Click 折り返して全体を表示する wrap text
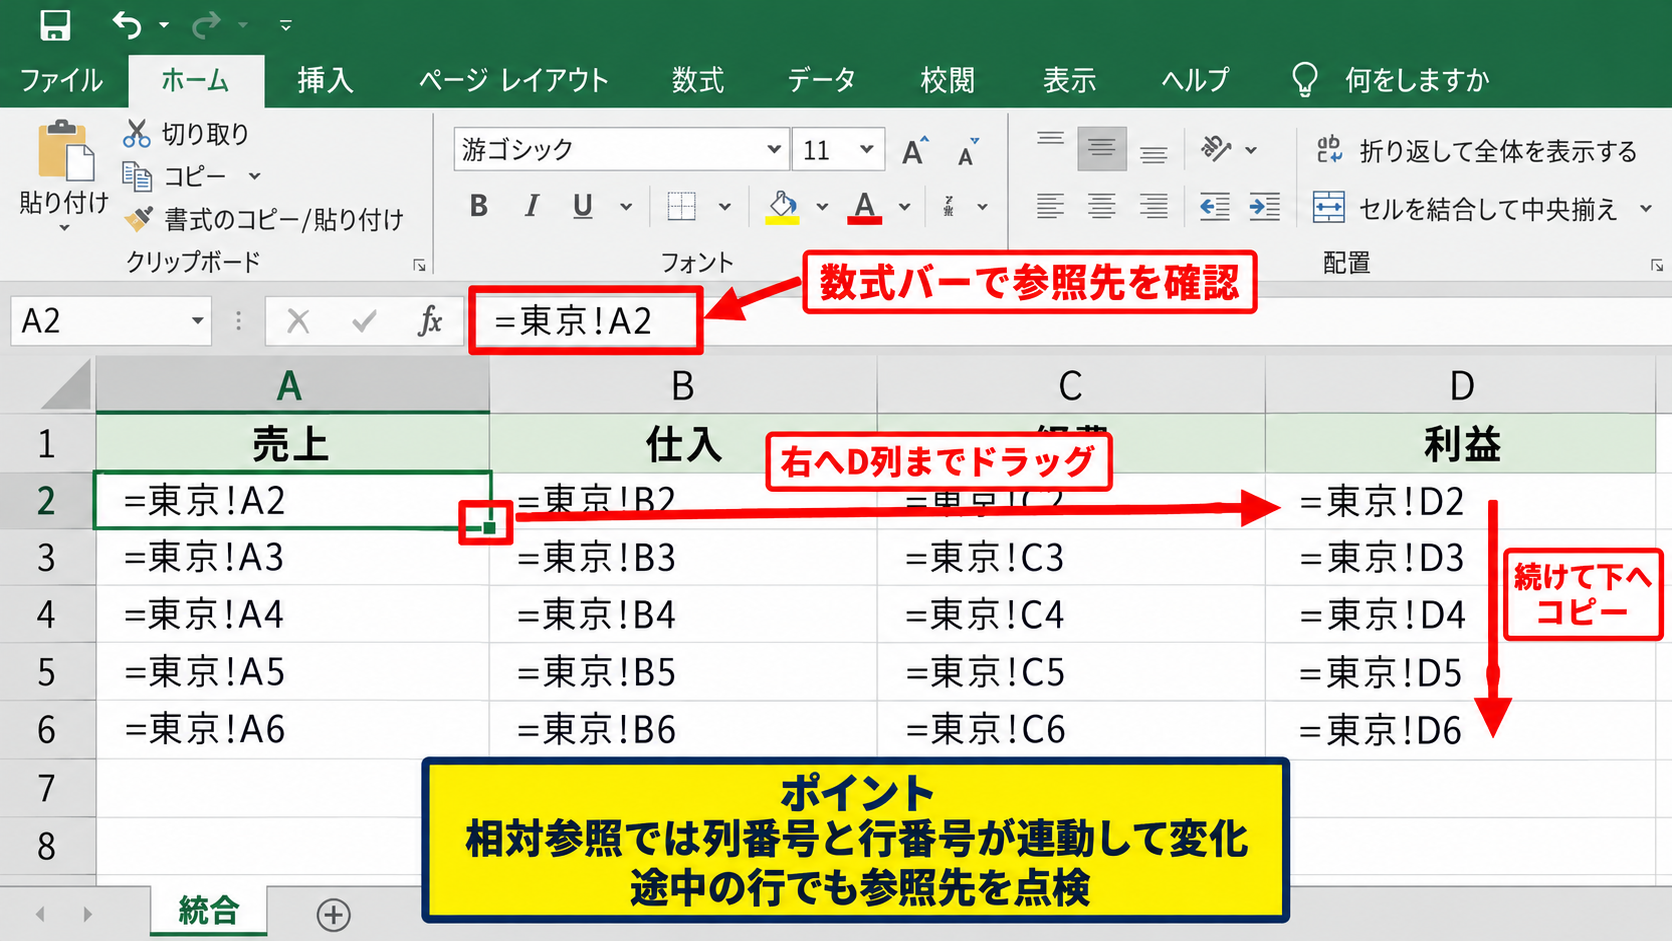Viewport: 1672px width, 941px height. [1476, 151]
